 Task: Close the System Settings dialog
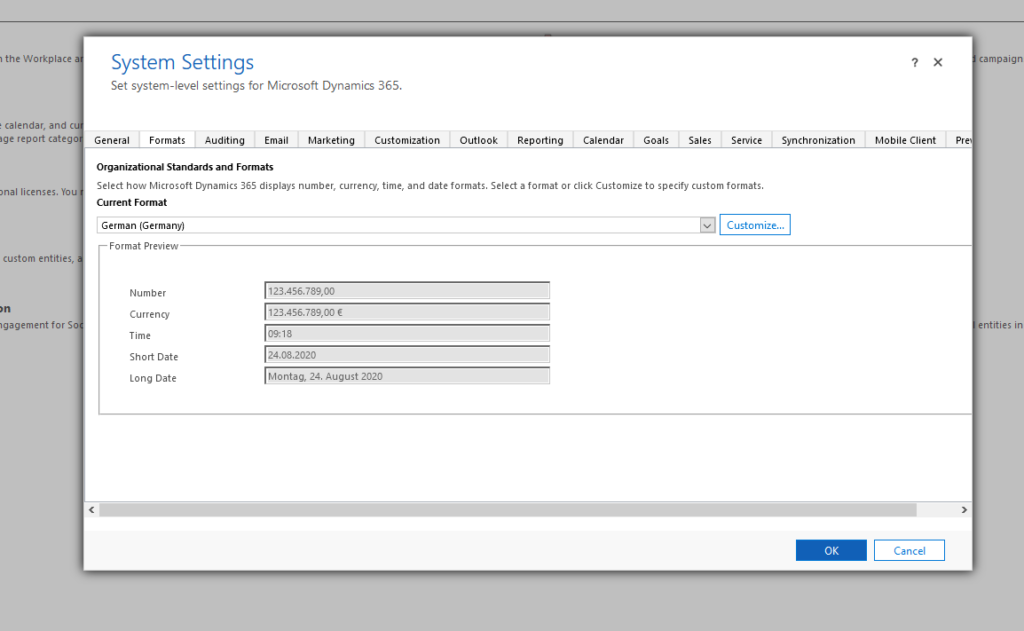(938, 62)
